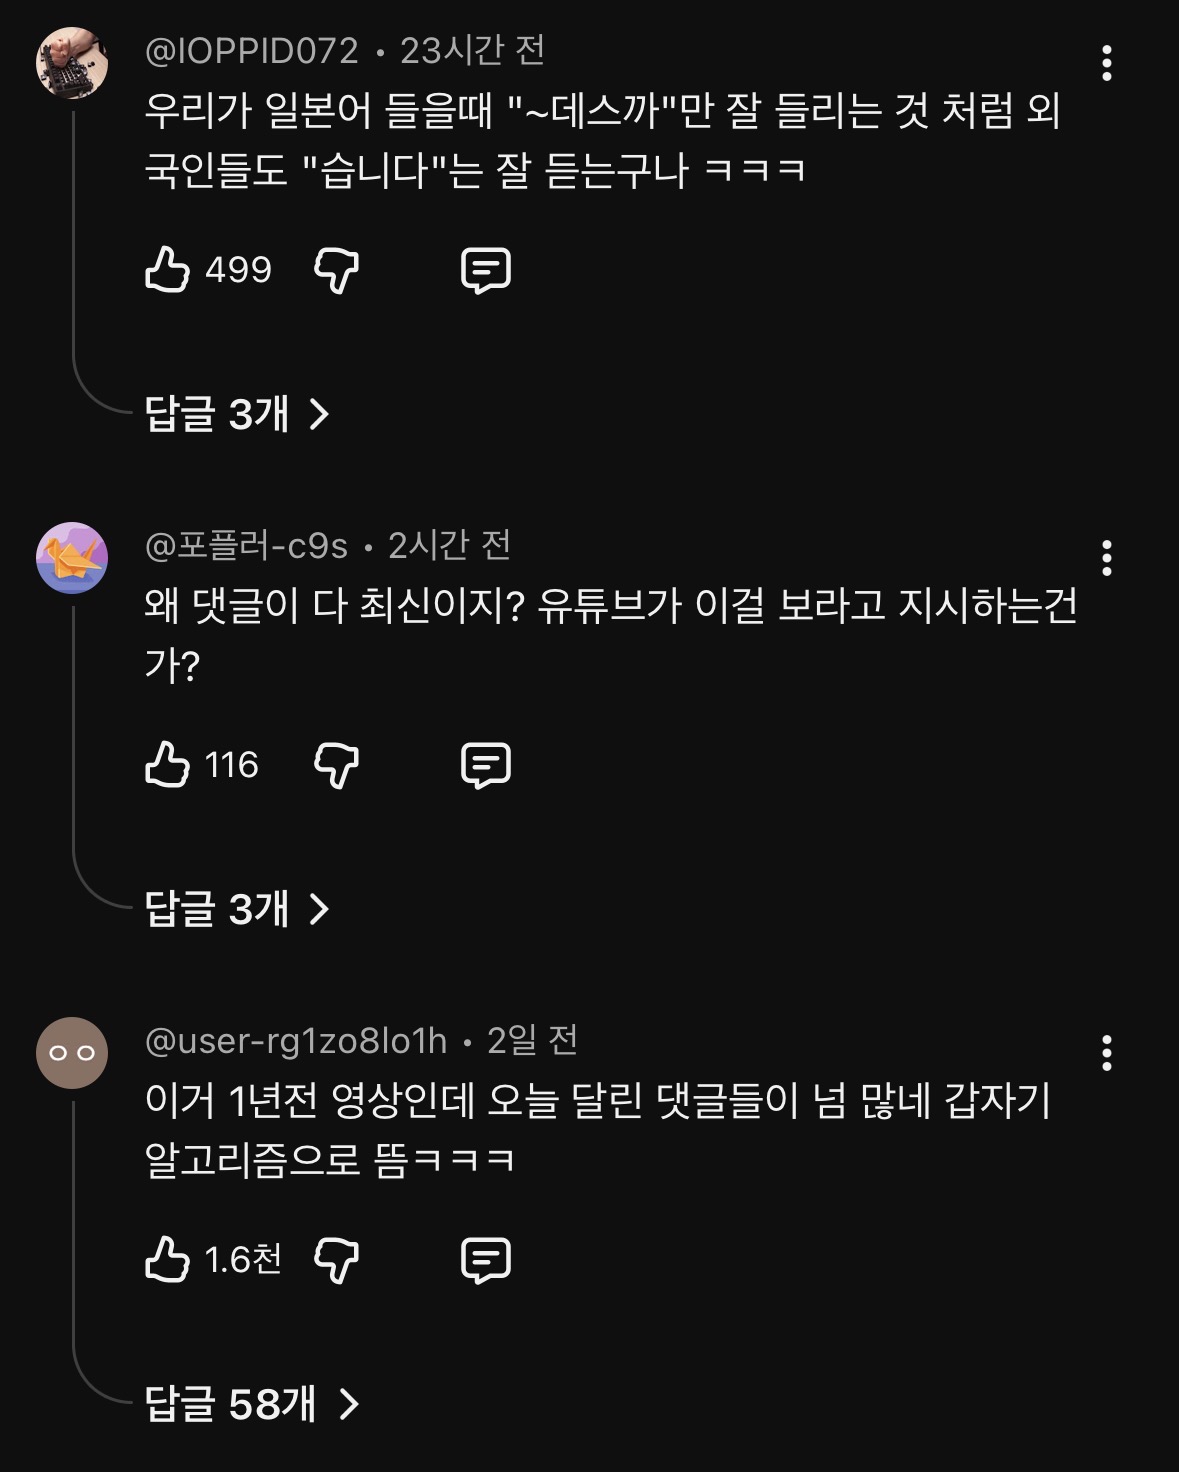The width and height of the screenshot is (1179, 1472).
Task: Like the comment with 1.6천 likes
Action: 167,1260
